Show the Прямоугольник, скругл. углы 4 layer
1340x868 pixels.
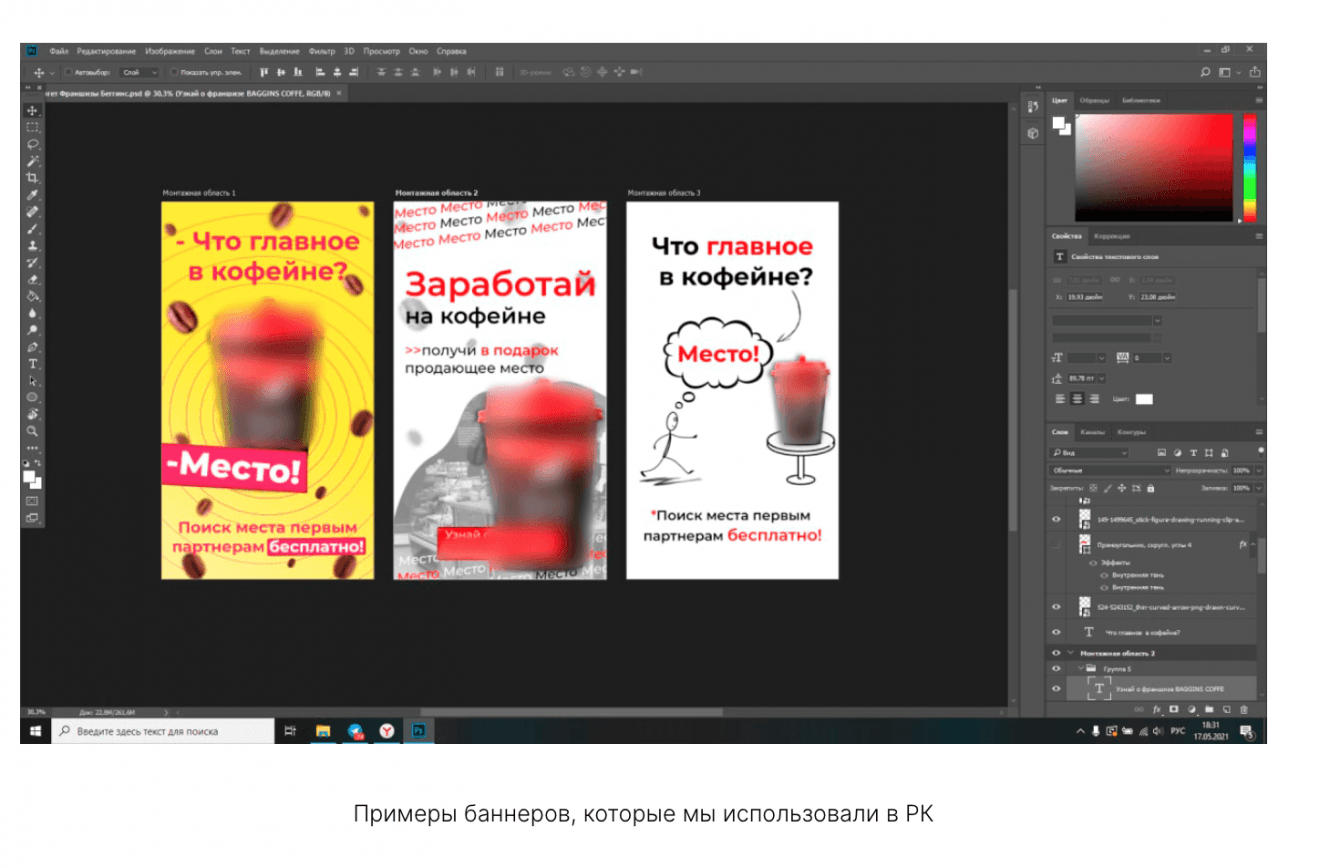point(1056,545)
